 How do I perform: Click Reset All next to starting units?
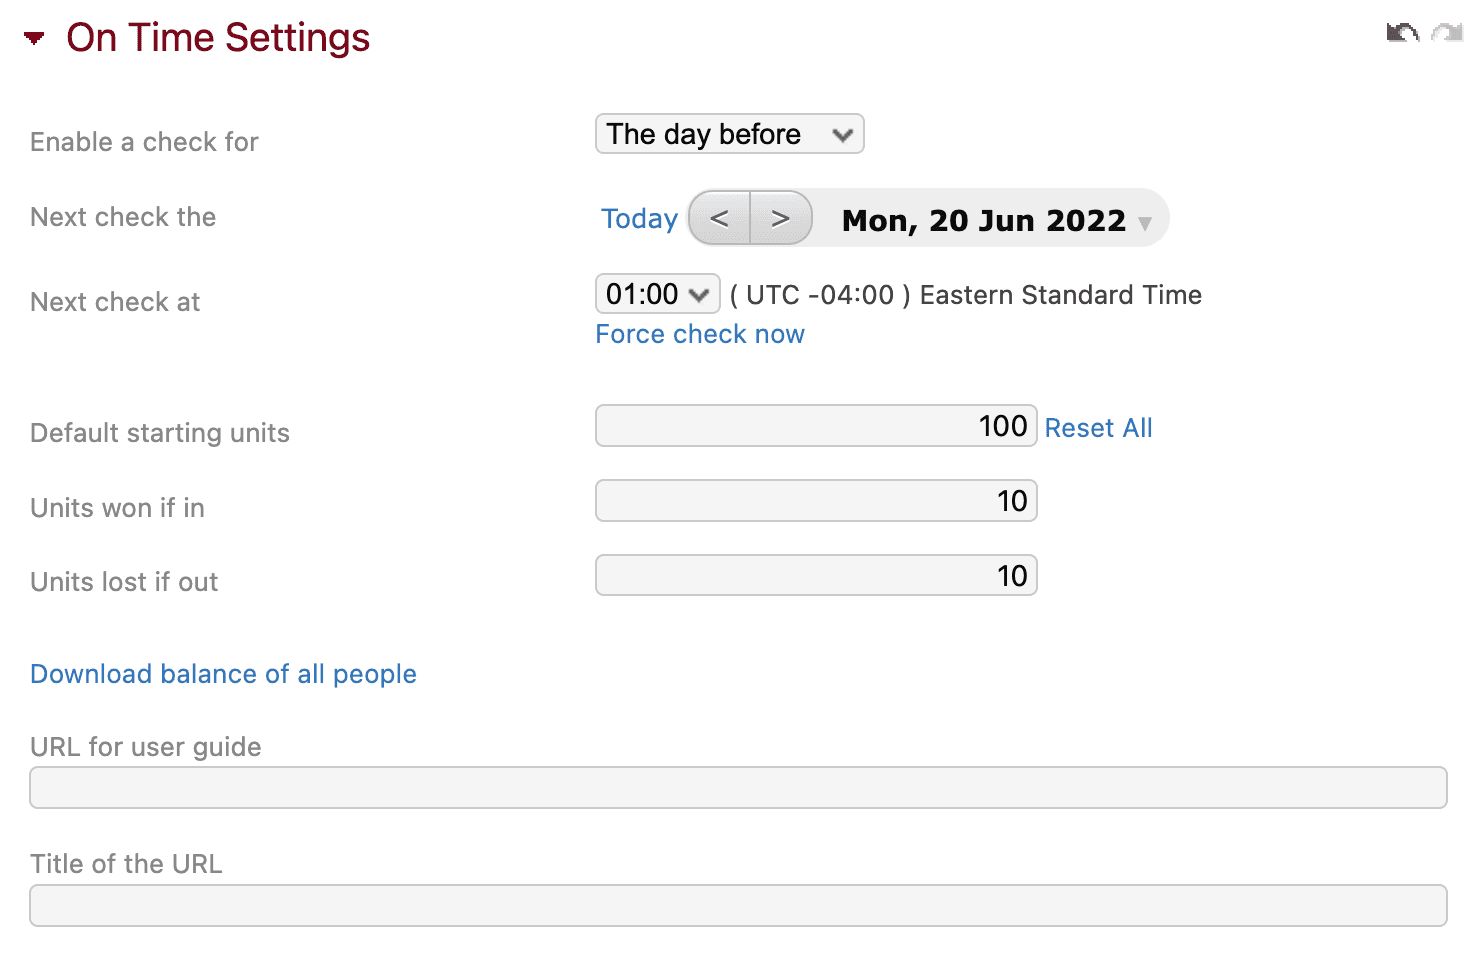coord(1098,427)
